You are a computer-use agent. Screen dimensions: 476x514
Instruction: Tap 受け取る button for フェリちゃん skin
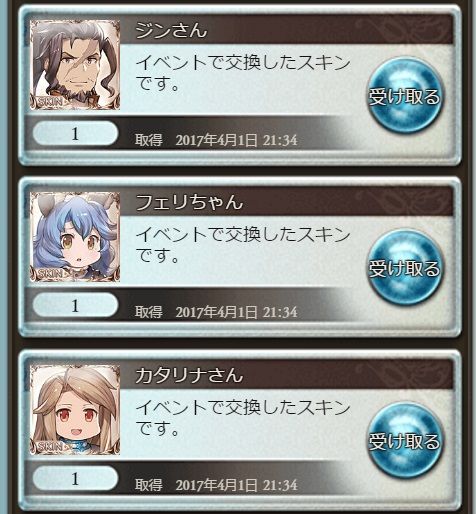point(405,268)
